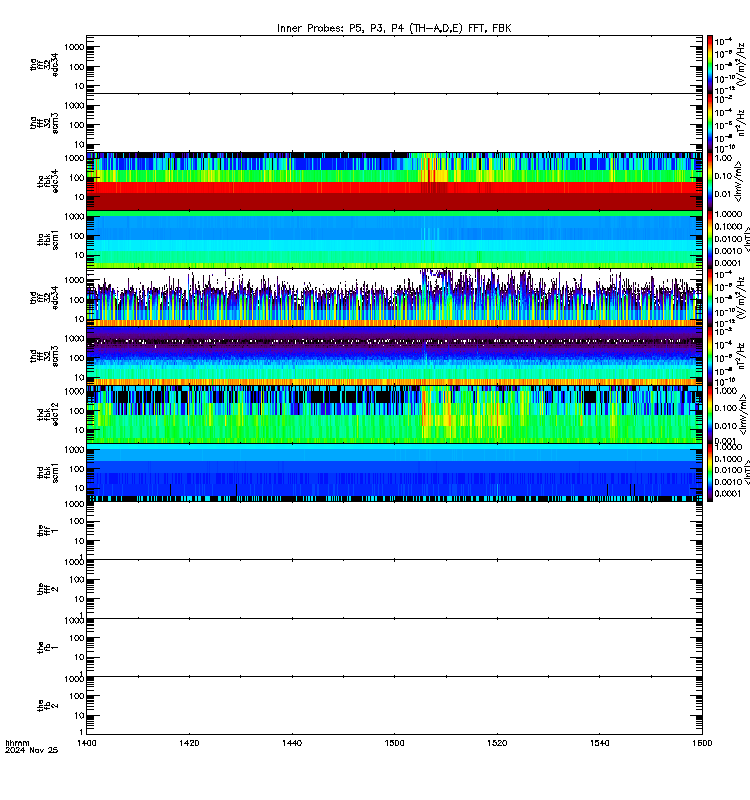This screenshot has height=800, width=750.
Task: Select the 1520 time axis label
Action: (x=497, y=743)
